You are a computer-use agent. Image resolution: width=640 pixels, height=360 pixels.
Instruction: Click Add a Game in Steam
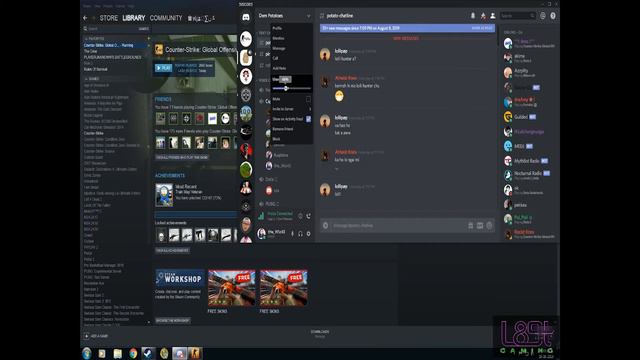96,336
